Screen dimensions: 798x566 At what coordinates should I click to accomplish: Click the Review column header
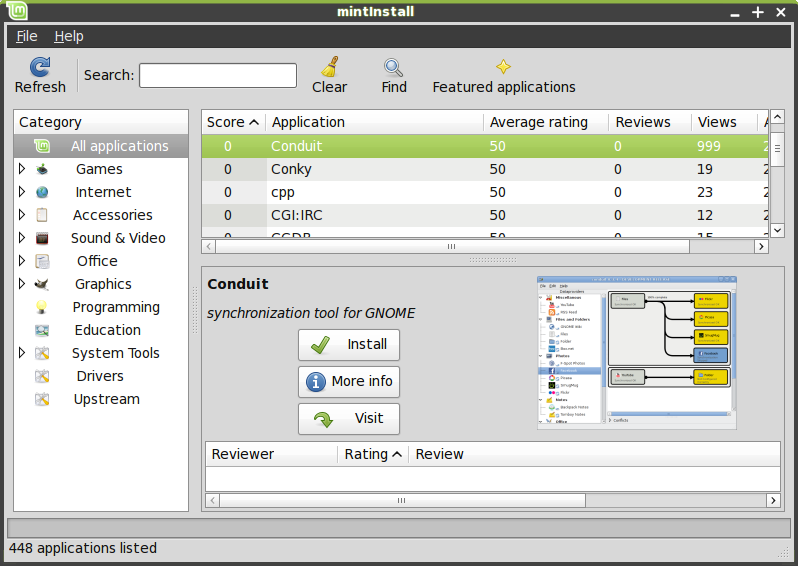[x=594, y=454]
